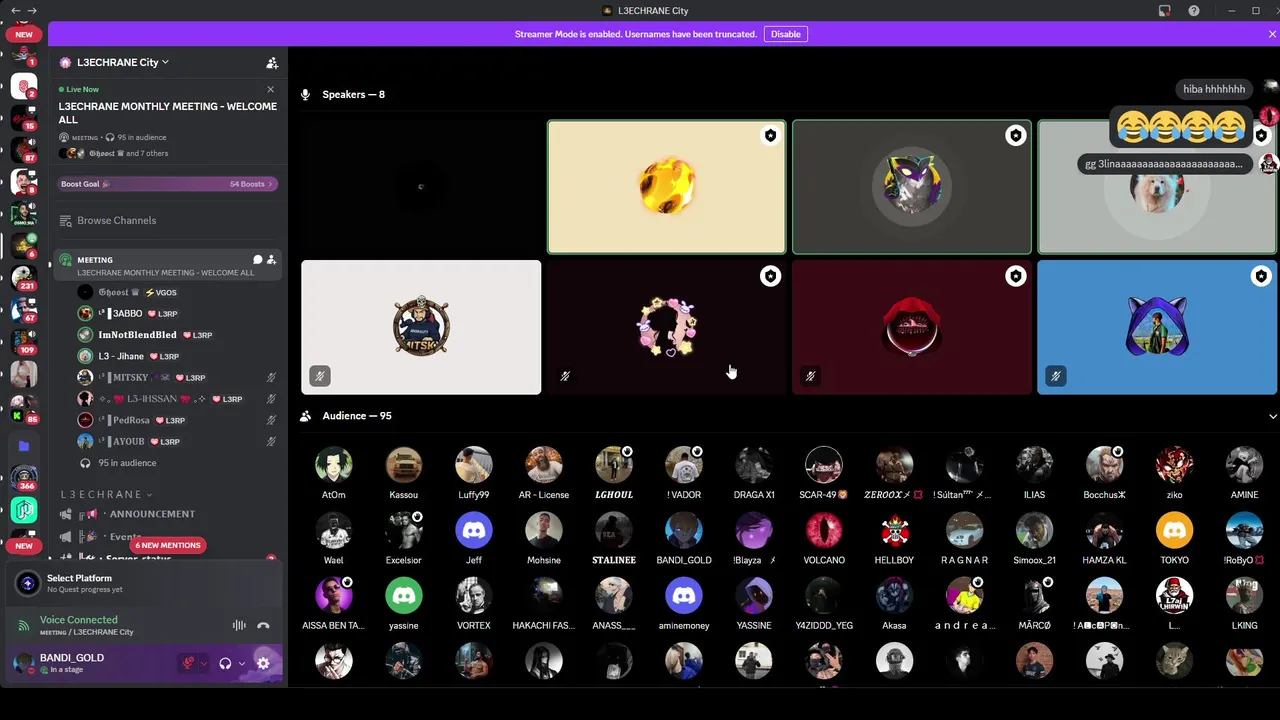
Task: Open the server with 109 notification badge
Action: [x=24, y=340]
